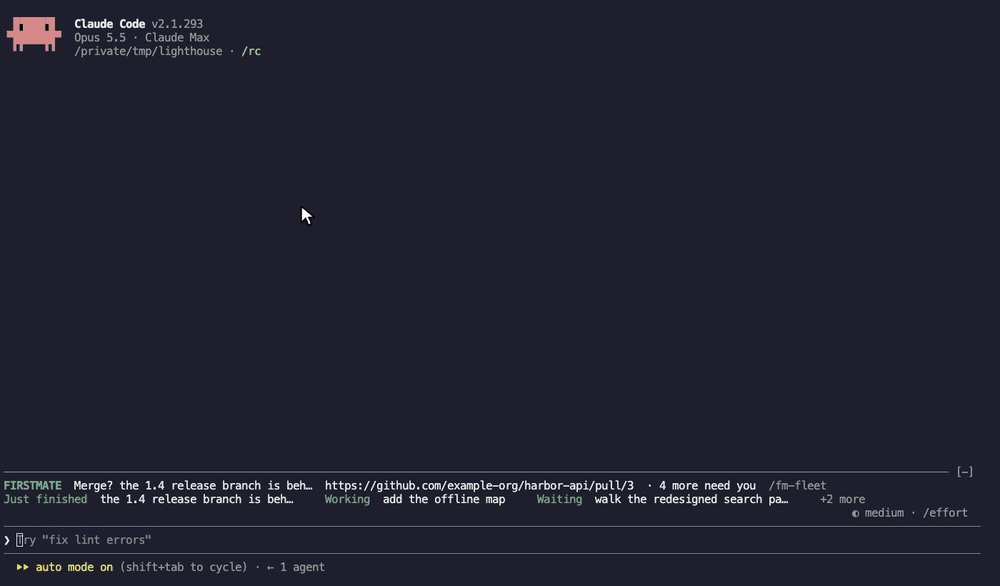Screen dimensions: 1000x586
Task: Click the prompt chevron symbol
Action: 7,540
